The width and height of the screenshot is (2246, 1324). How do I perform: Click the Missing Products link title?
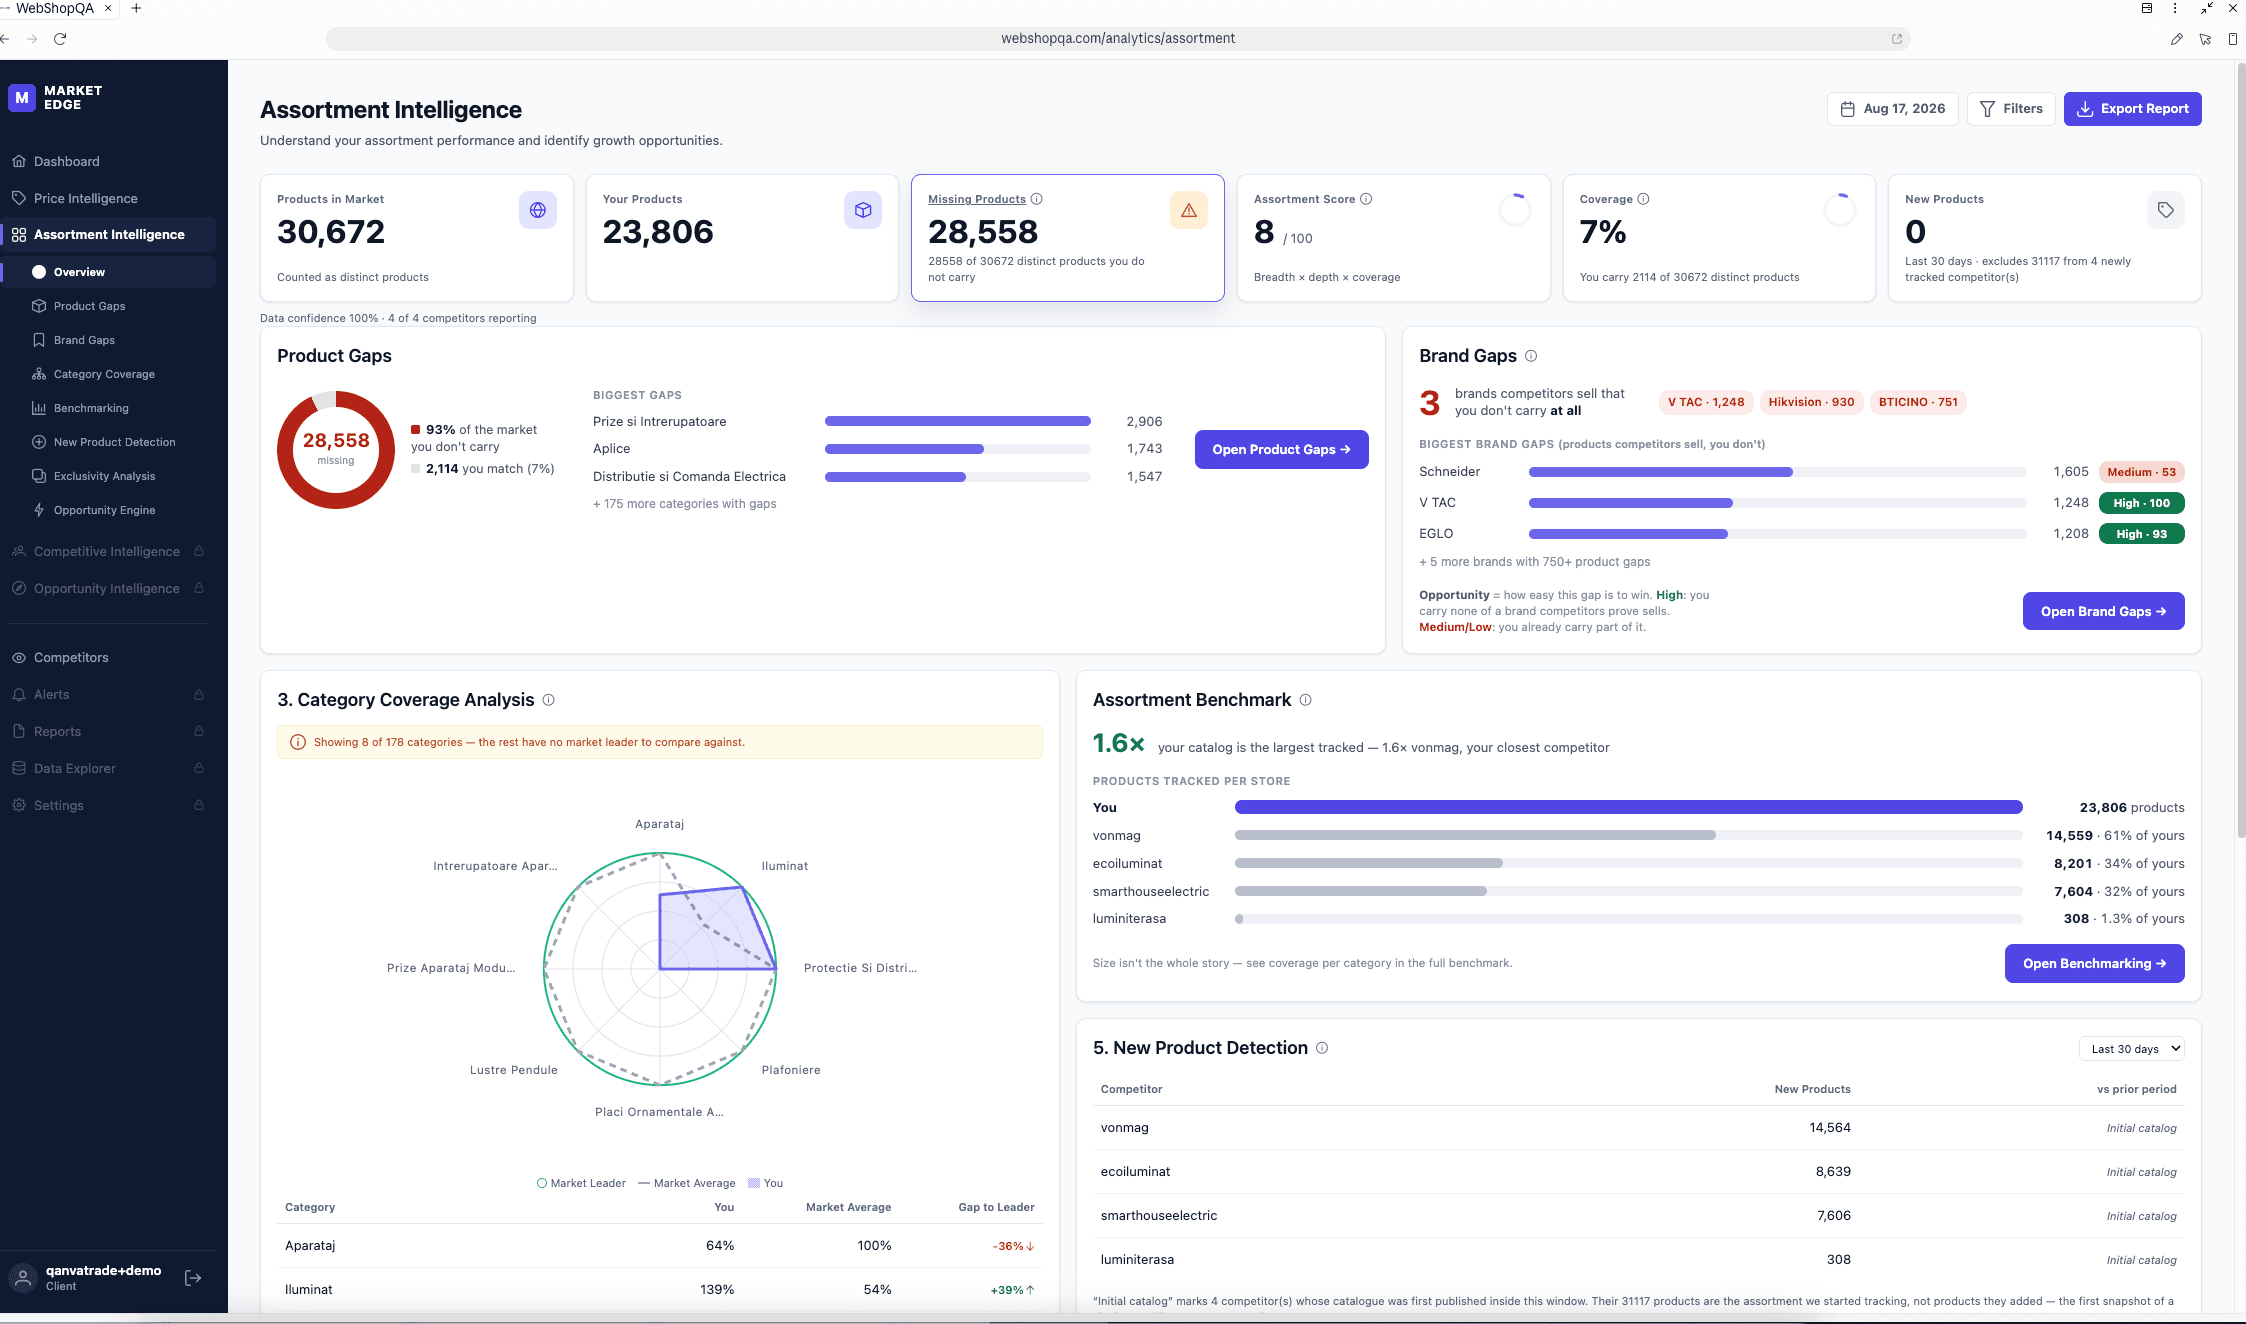click(976, 199)
